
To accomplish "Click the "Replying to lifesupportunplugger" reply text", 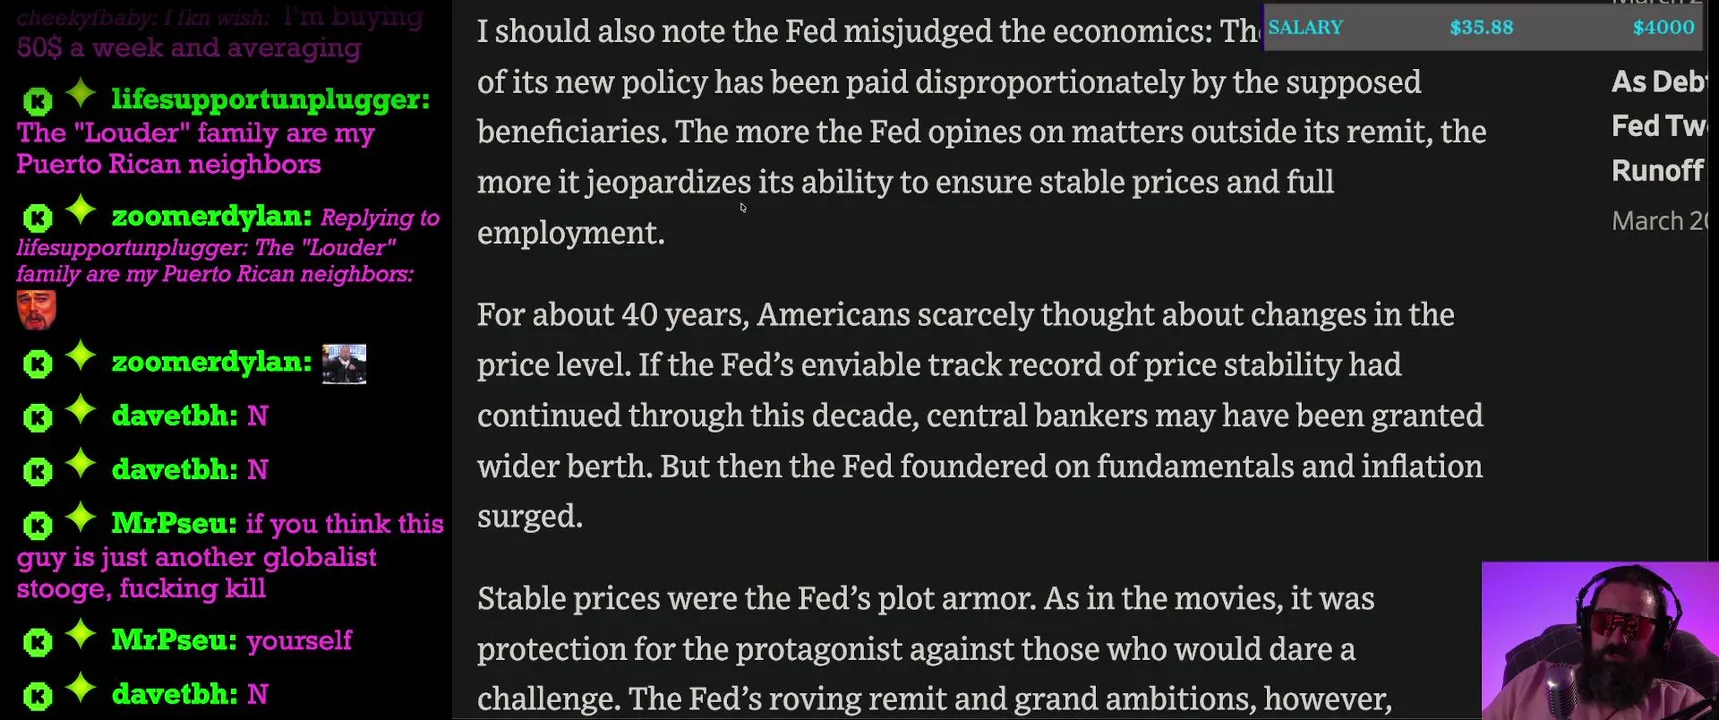I will coord(379,218).
